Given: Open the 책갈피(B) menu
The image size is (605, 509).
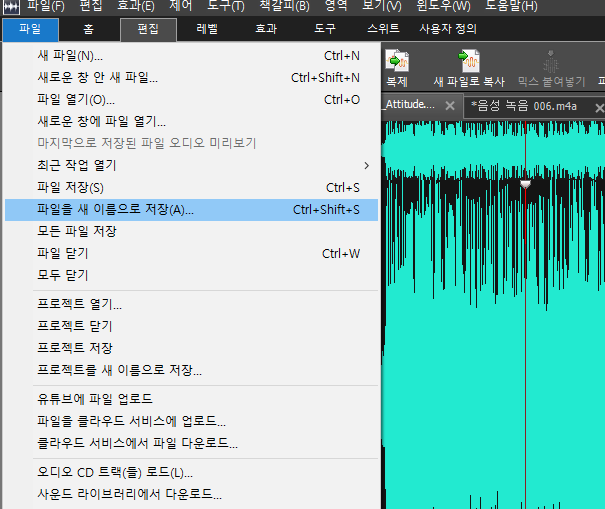Looking at the screenshot, I should [284, 6].
